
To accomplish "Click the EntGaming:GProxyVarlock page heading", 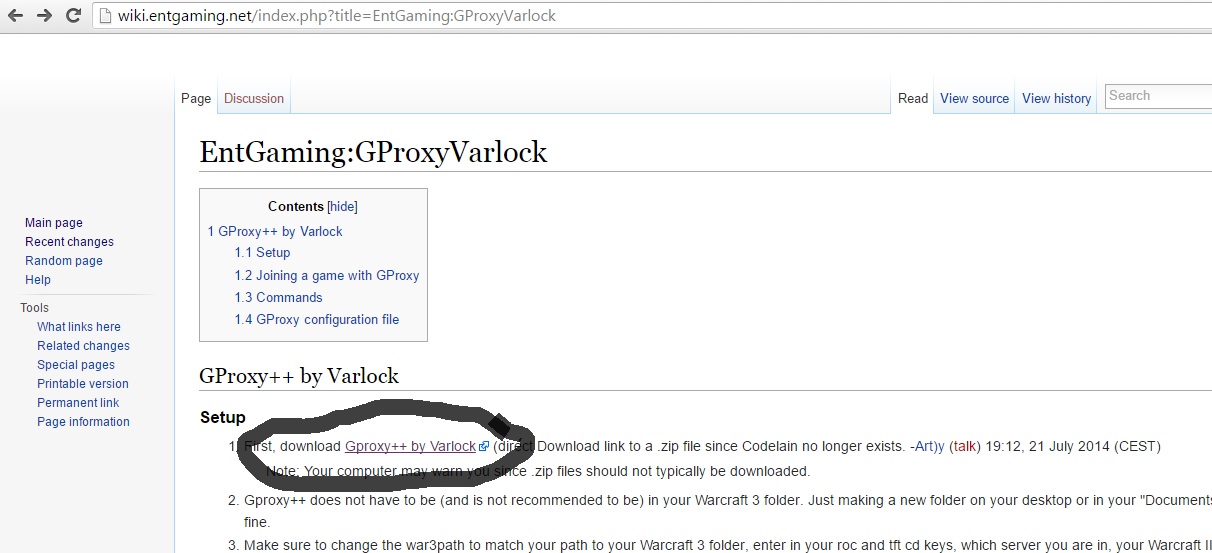I will tap(373, 152).
